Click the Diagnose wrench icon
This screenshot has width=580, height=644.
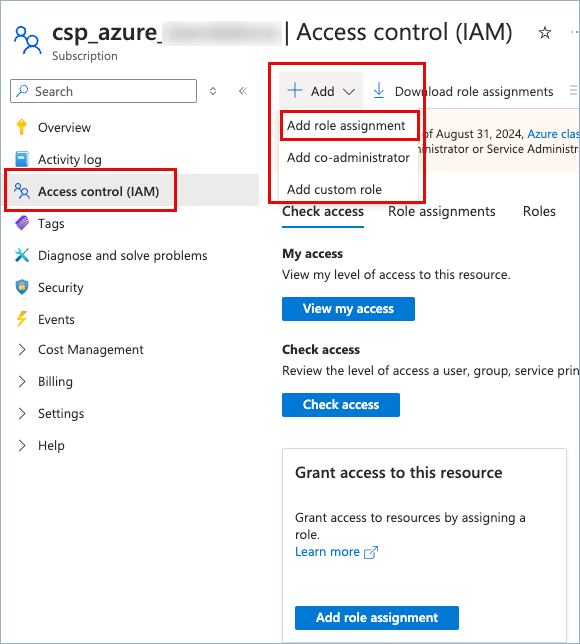[22, 255]
